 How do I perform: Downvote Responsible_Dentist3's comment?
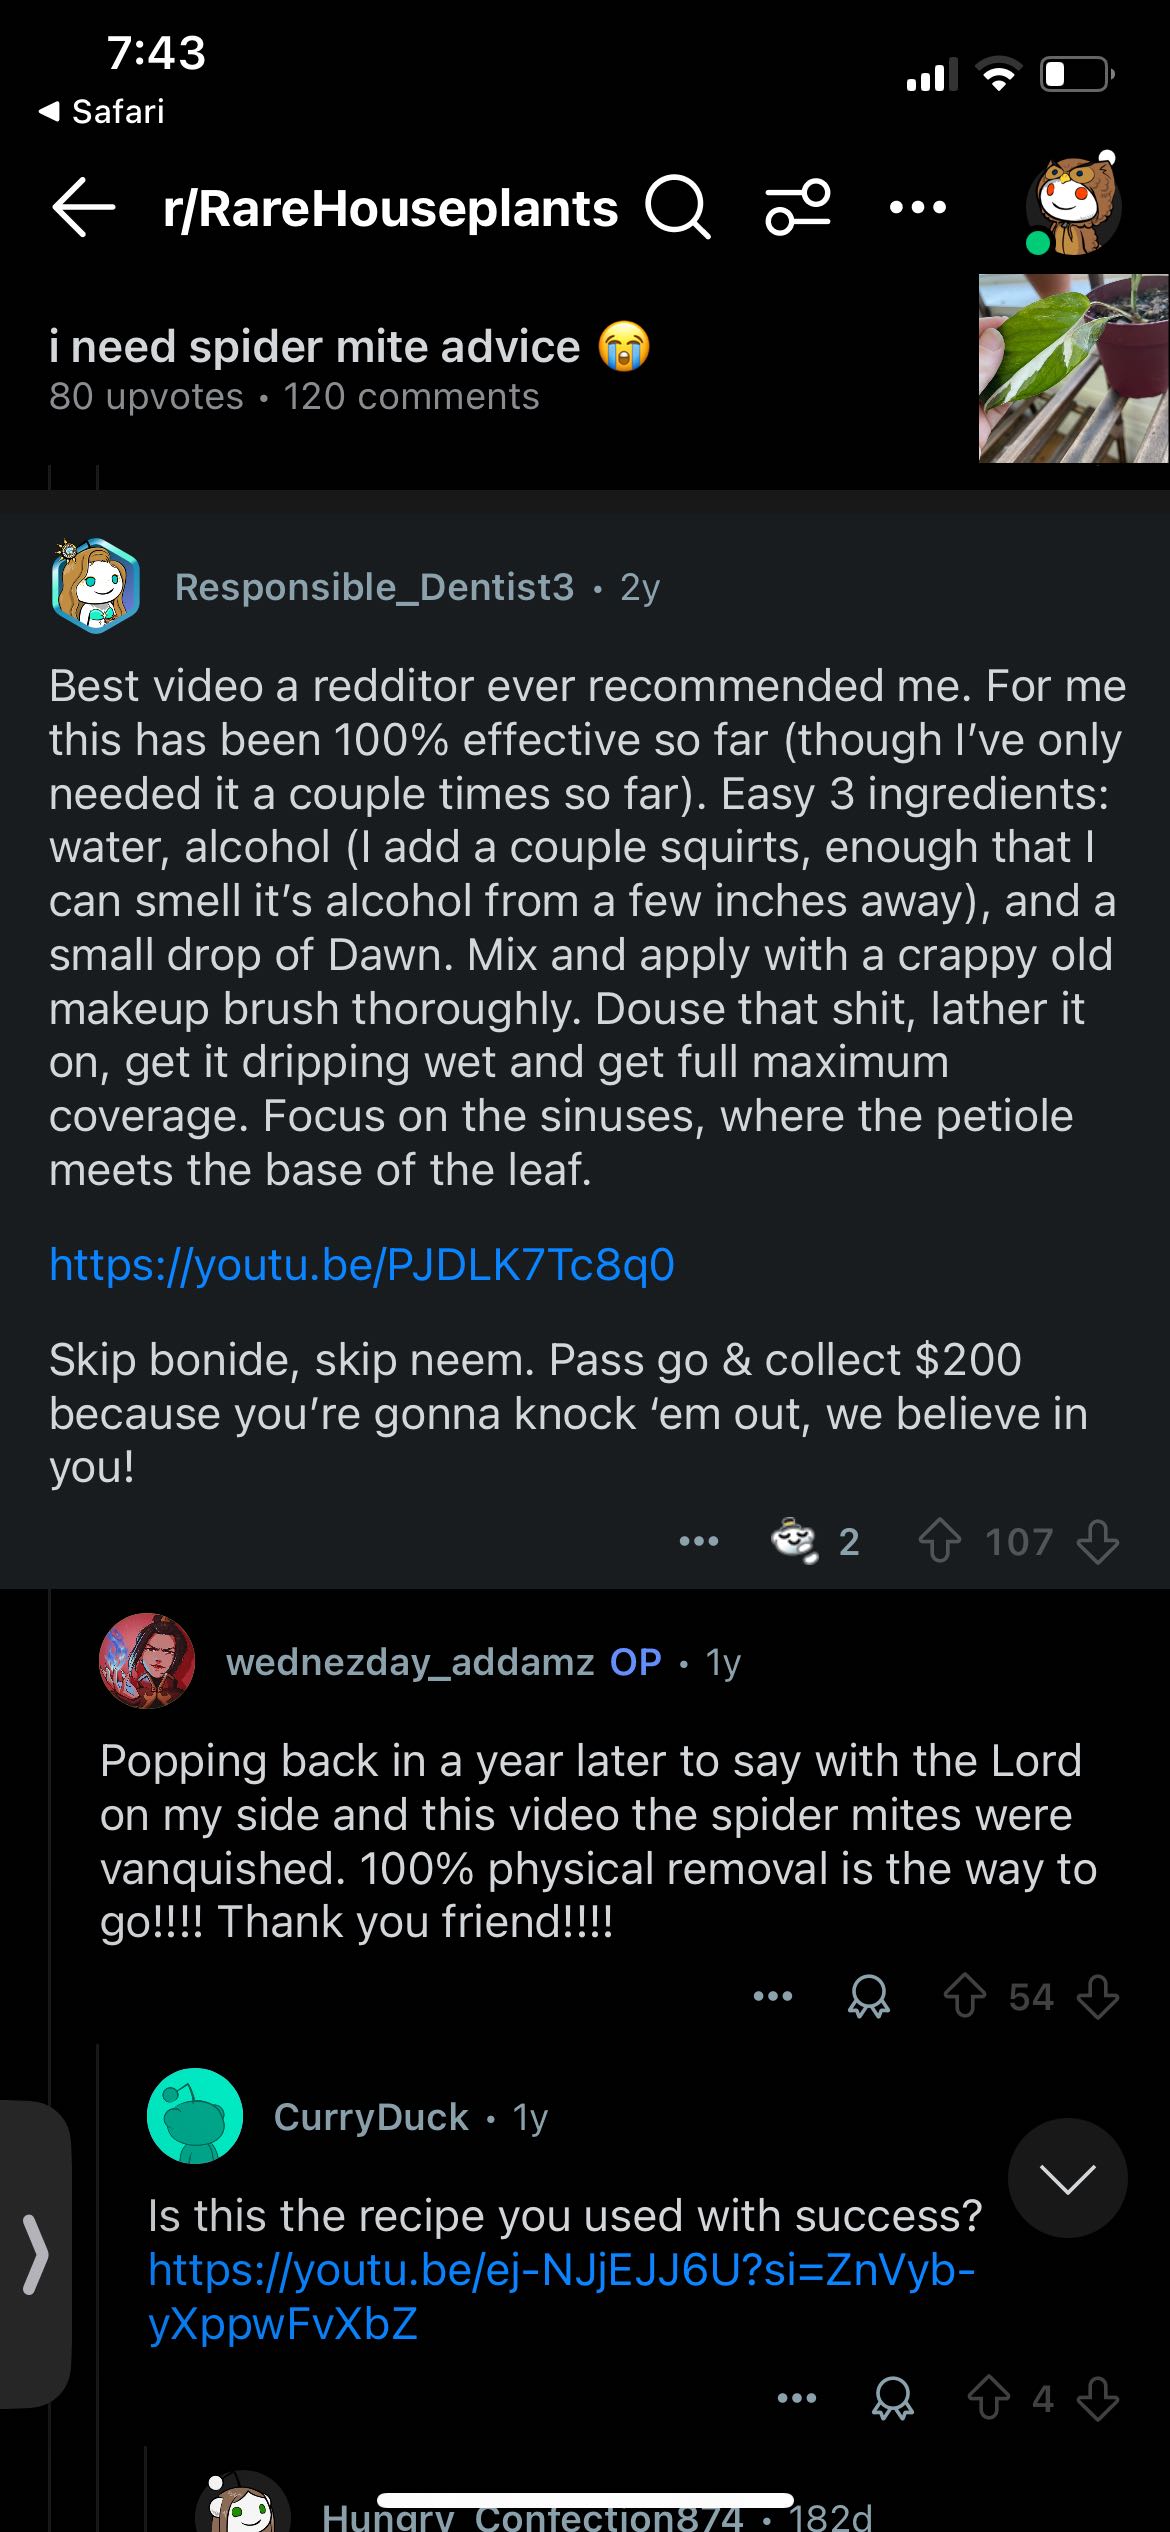pos(1097,1541)
